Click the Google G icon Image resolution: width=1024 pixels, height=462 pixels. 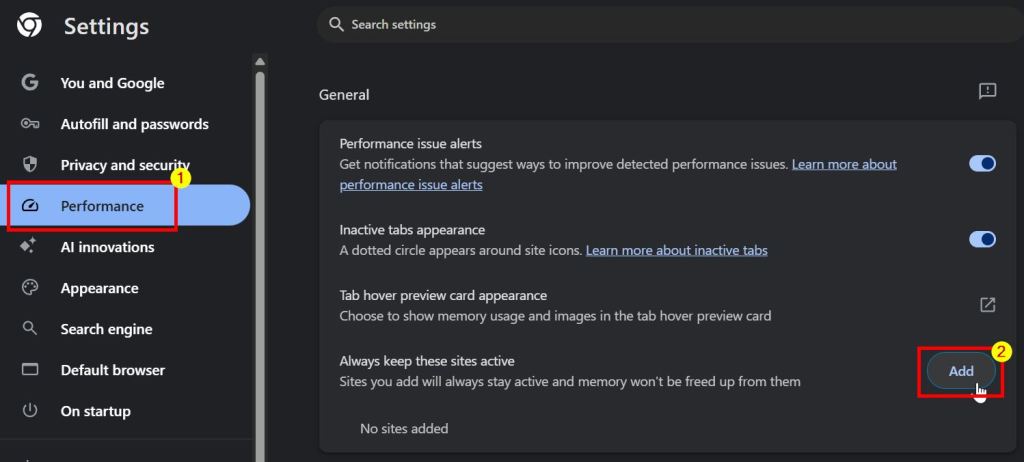[30, 83]
